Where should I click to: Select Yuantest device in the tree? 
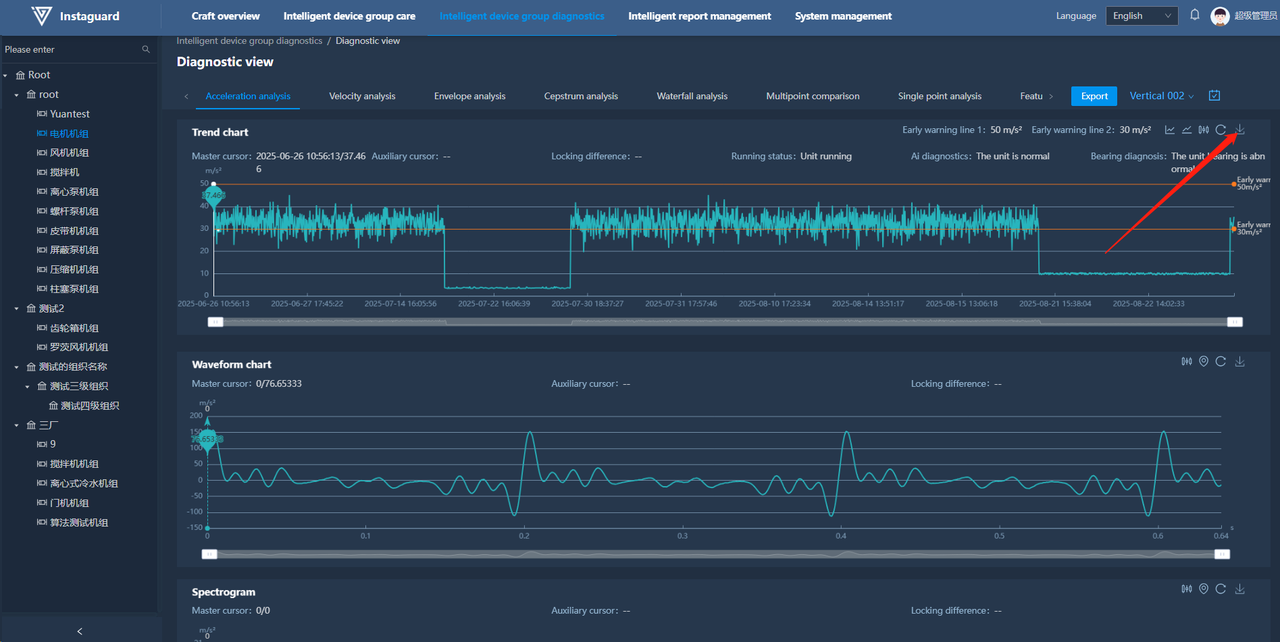69,114
